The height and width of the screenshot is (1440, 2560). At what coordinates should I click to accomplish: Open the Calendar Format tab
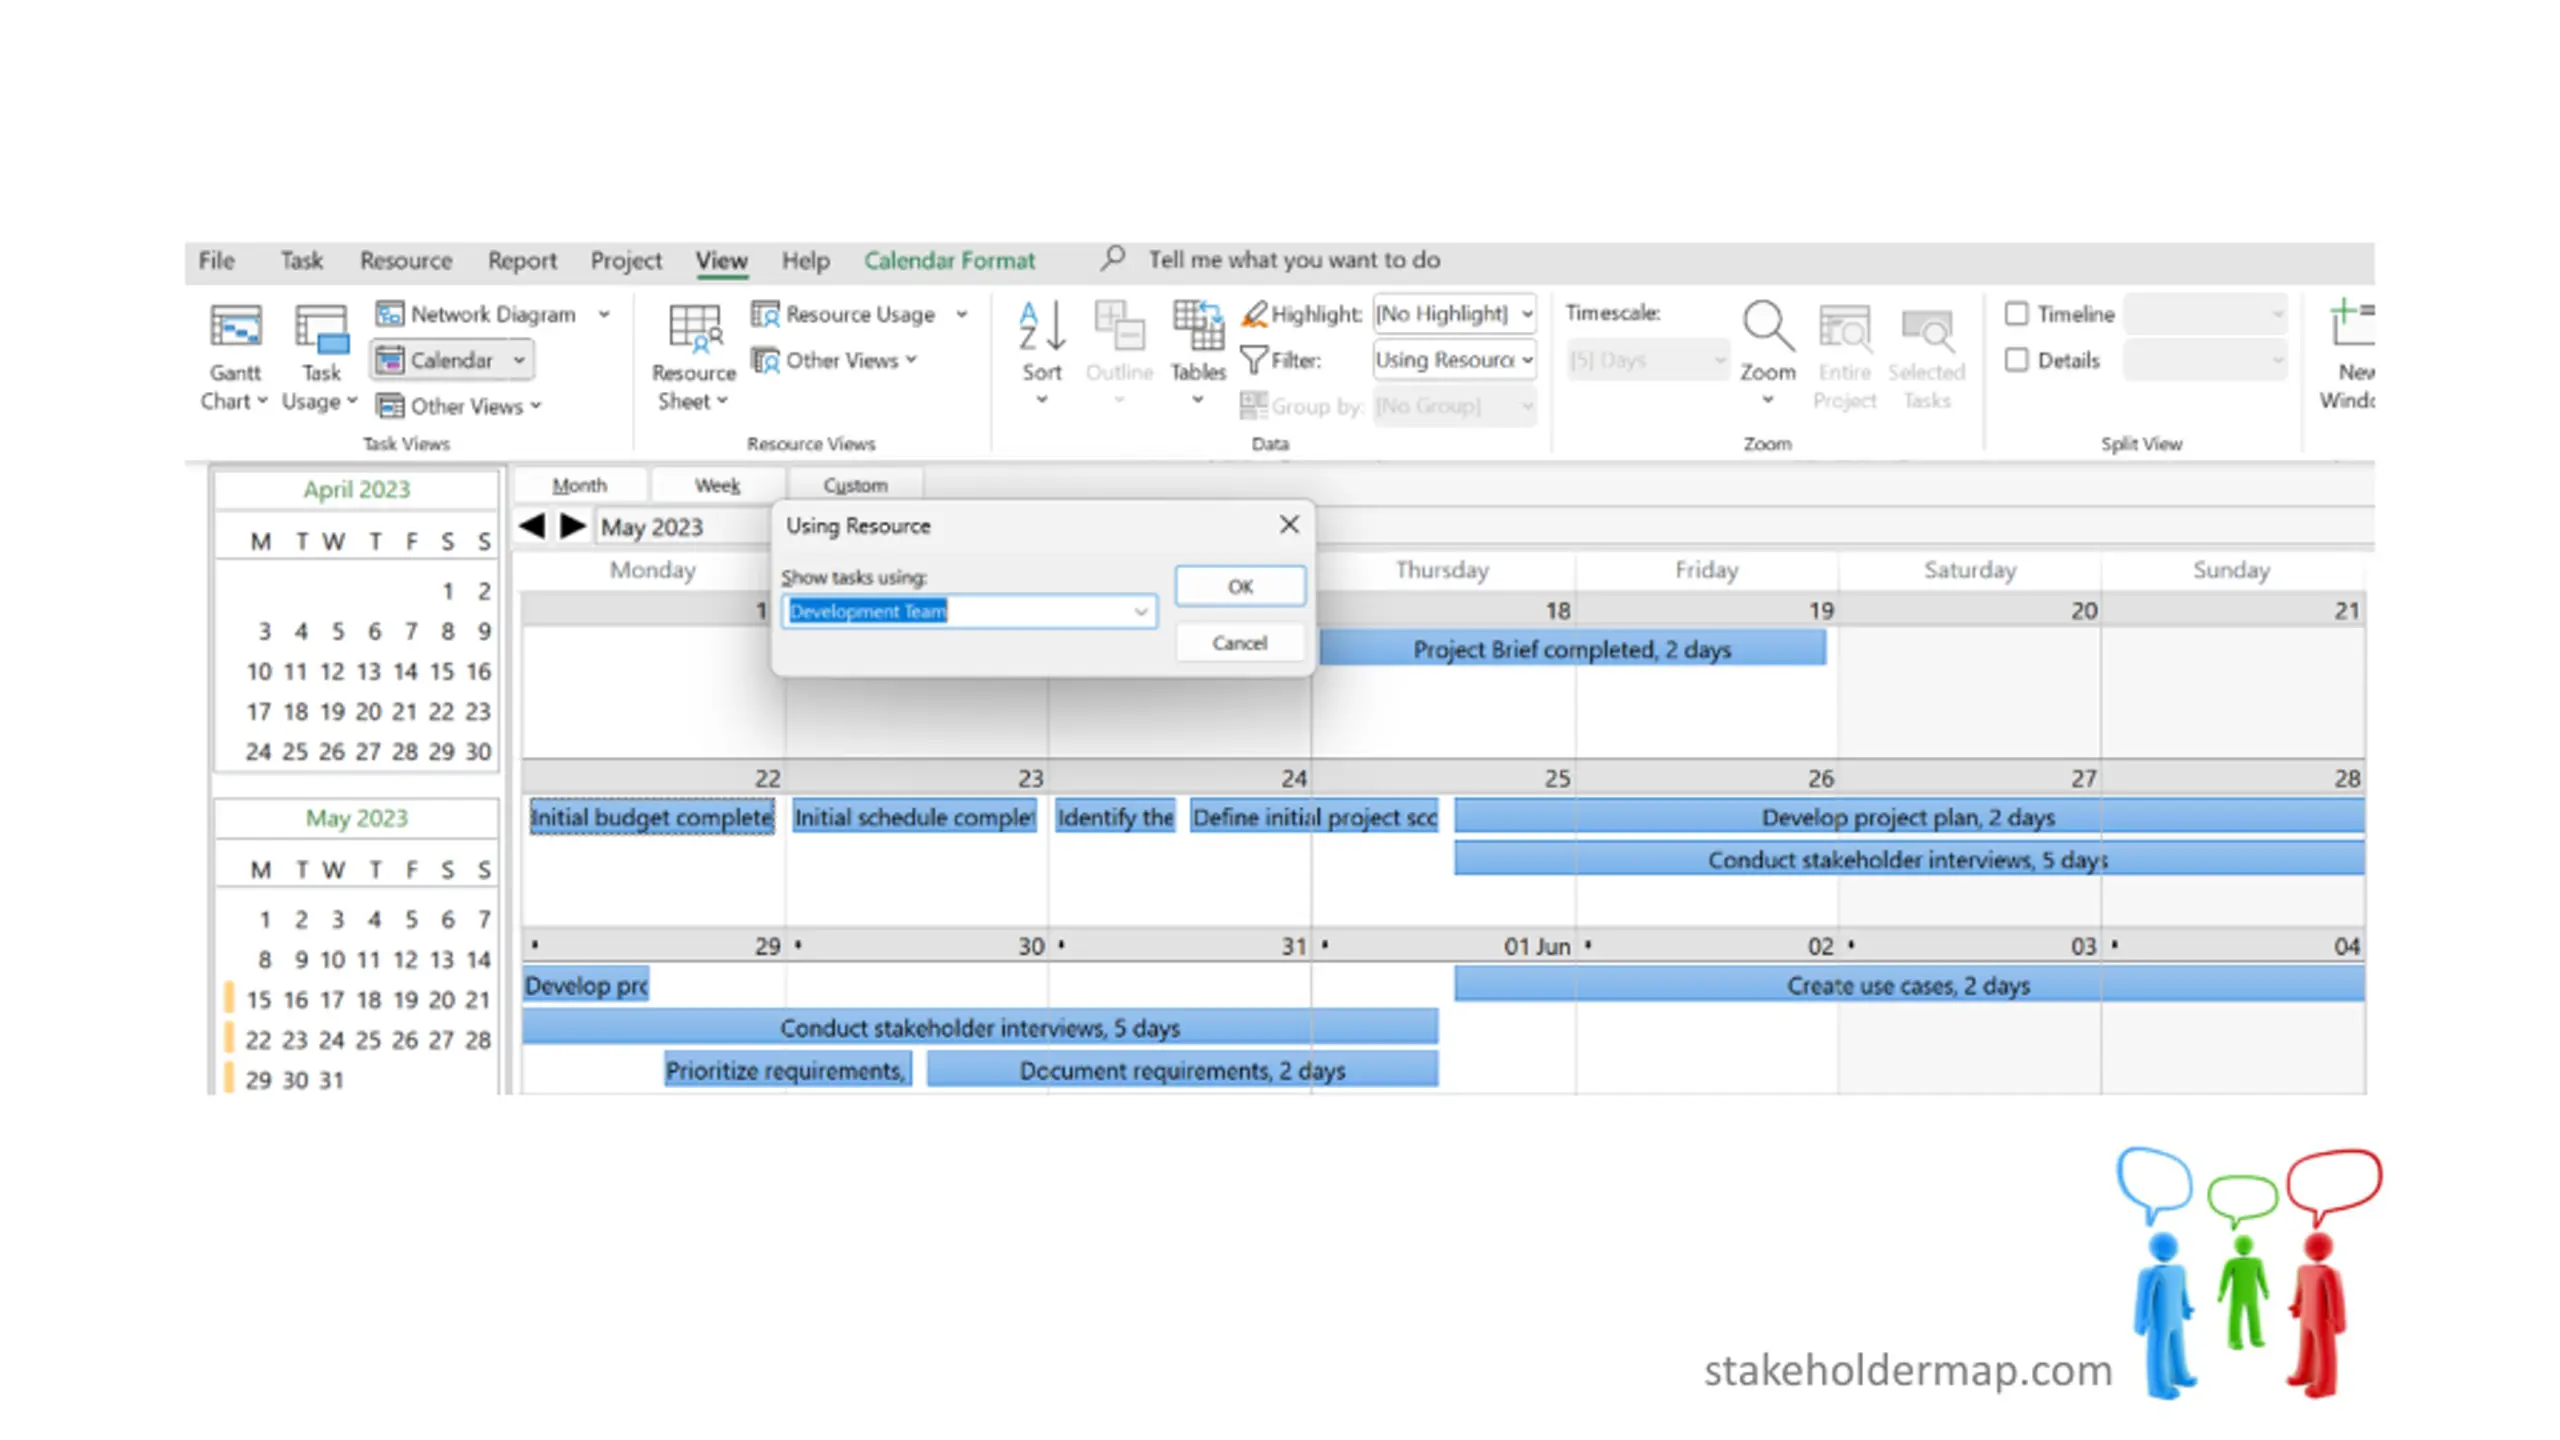click(949, 260)
